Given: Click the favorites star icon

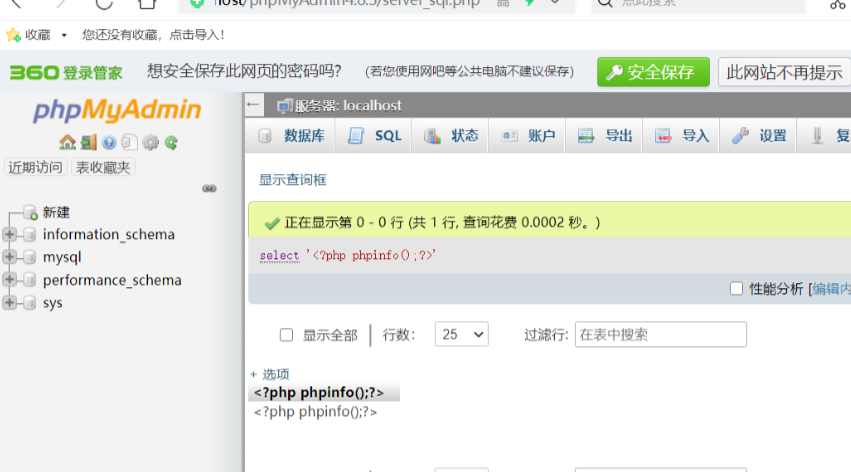Looking at the screenshot, I should coord(13,35).
